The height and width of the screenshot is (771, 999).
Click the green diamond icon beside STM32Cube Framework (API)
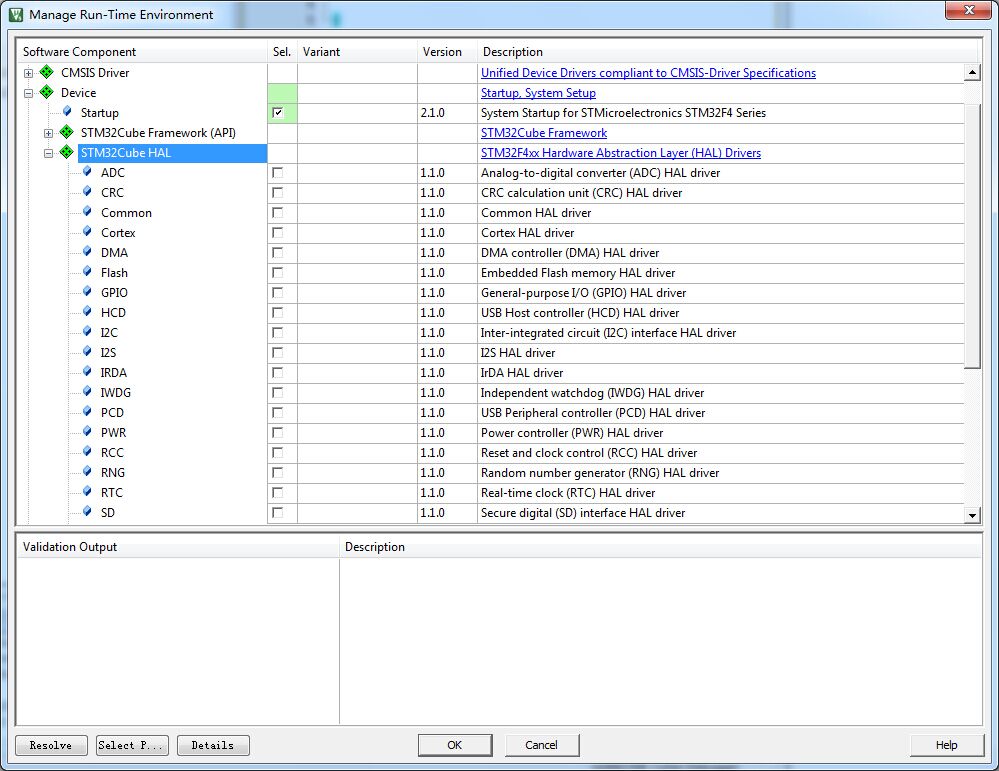click(66, 132)
